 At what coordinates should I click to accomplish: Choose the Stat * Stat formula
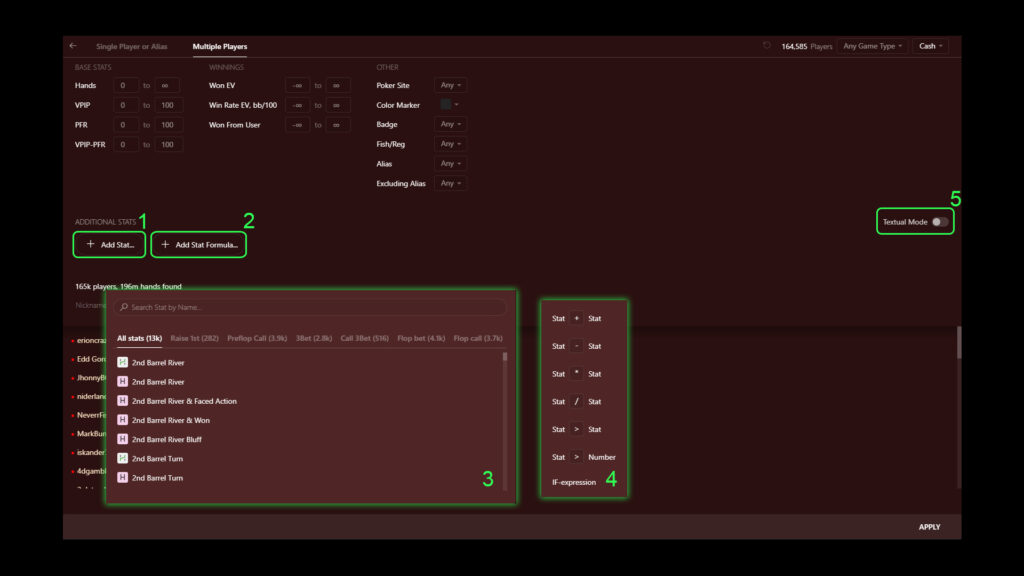pyautogui.click(x=577, y=374)
